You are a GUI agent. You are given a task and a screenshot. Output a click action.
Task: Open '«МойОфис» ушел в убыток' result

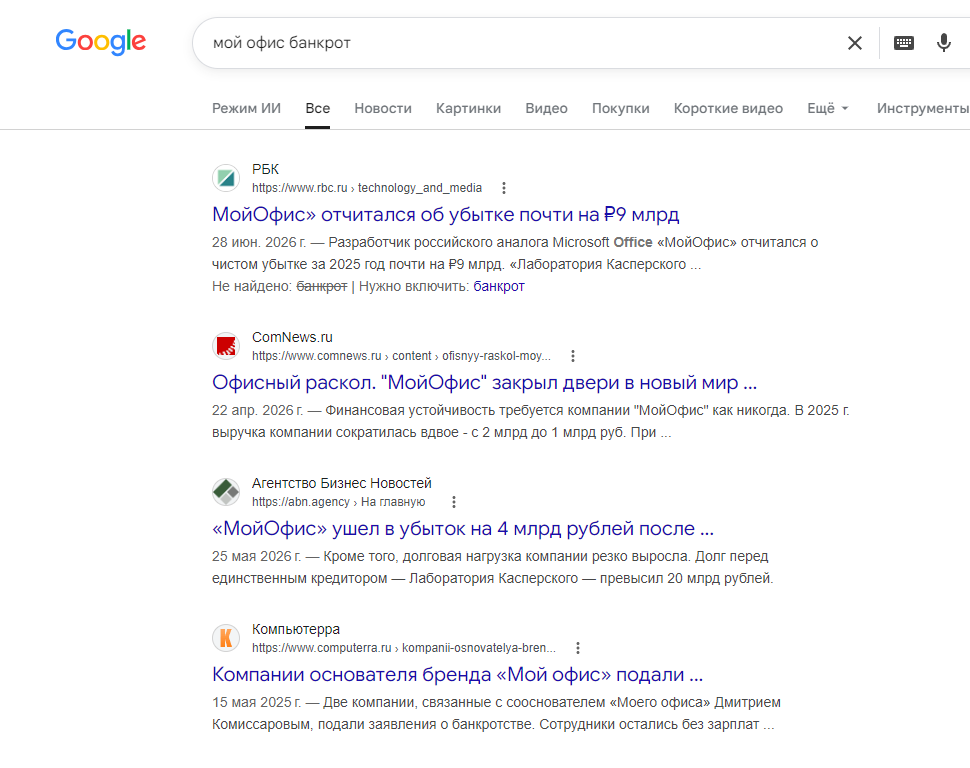tap(463, 529)
